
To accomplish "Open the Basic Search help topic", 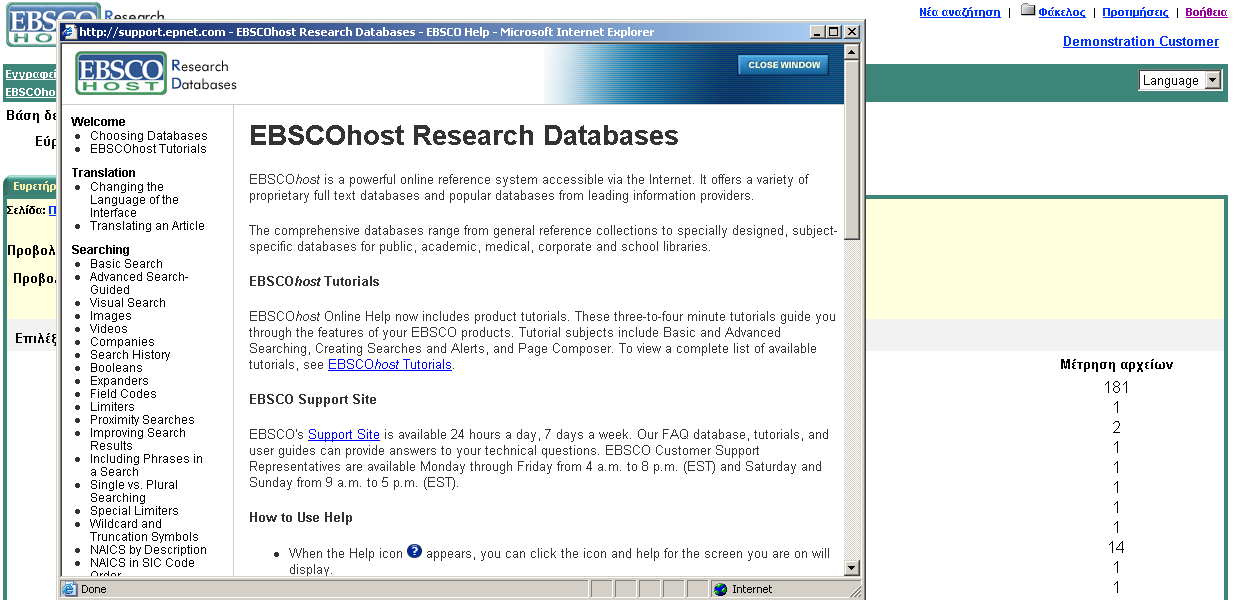I will (126, 264).
